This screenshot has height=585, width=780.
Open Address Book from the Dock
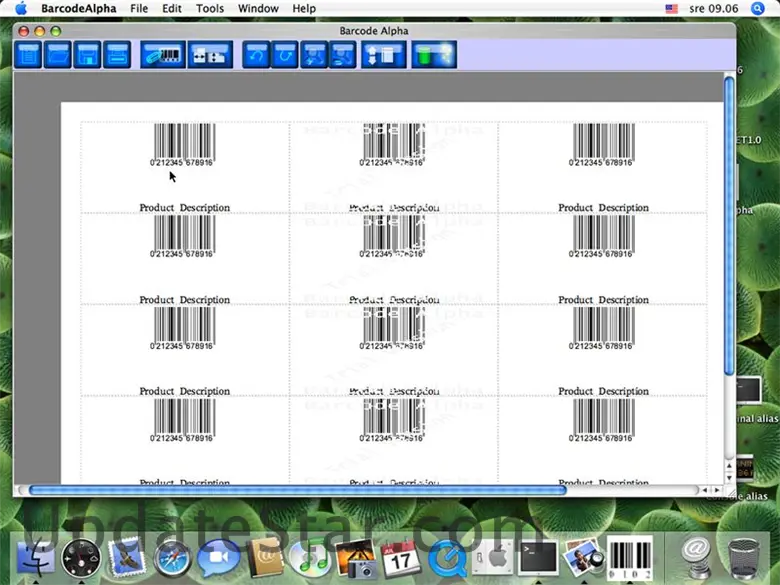[265, 558]
